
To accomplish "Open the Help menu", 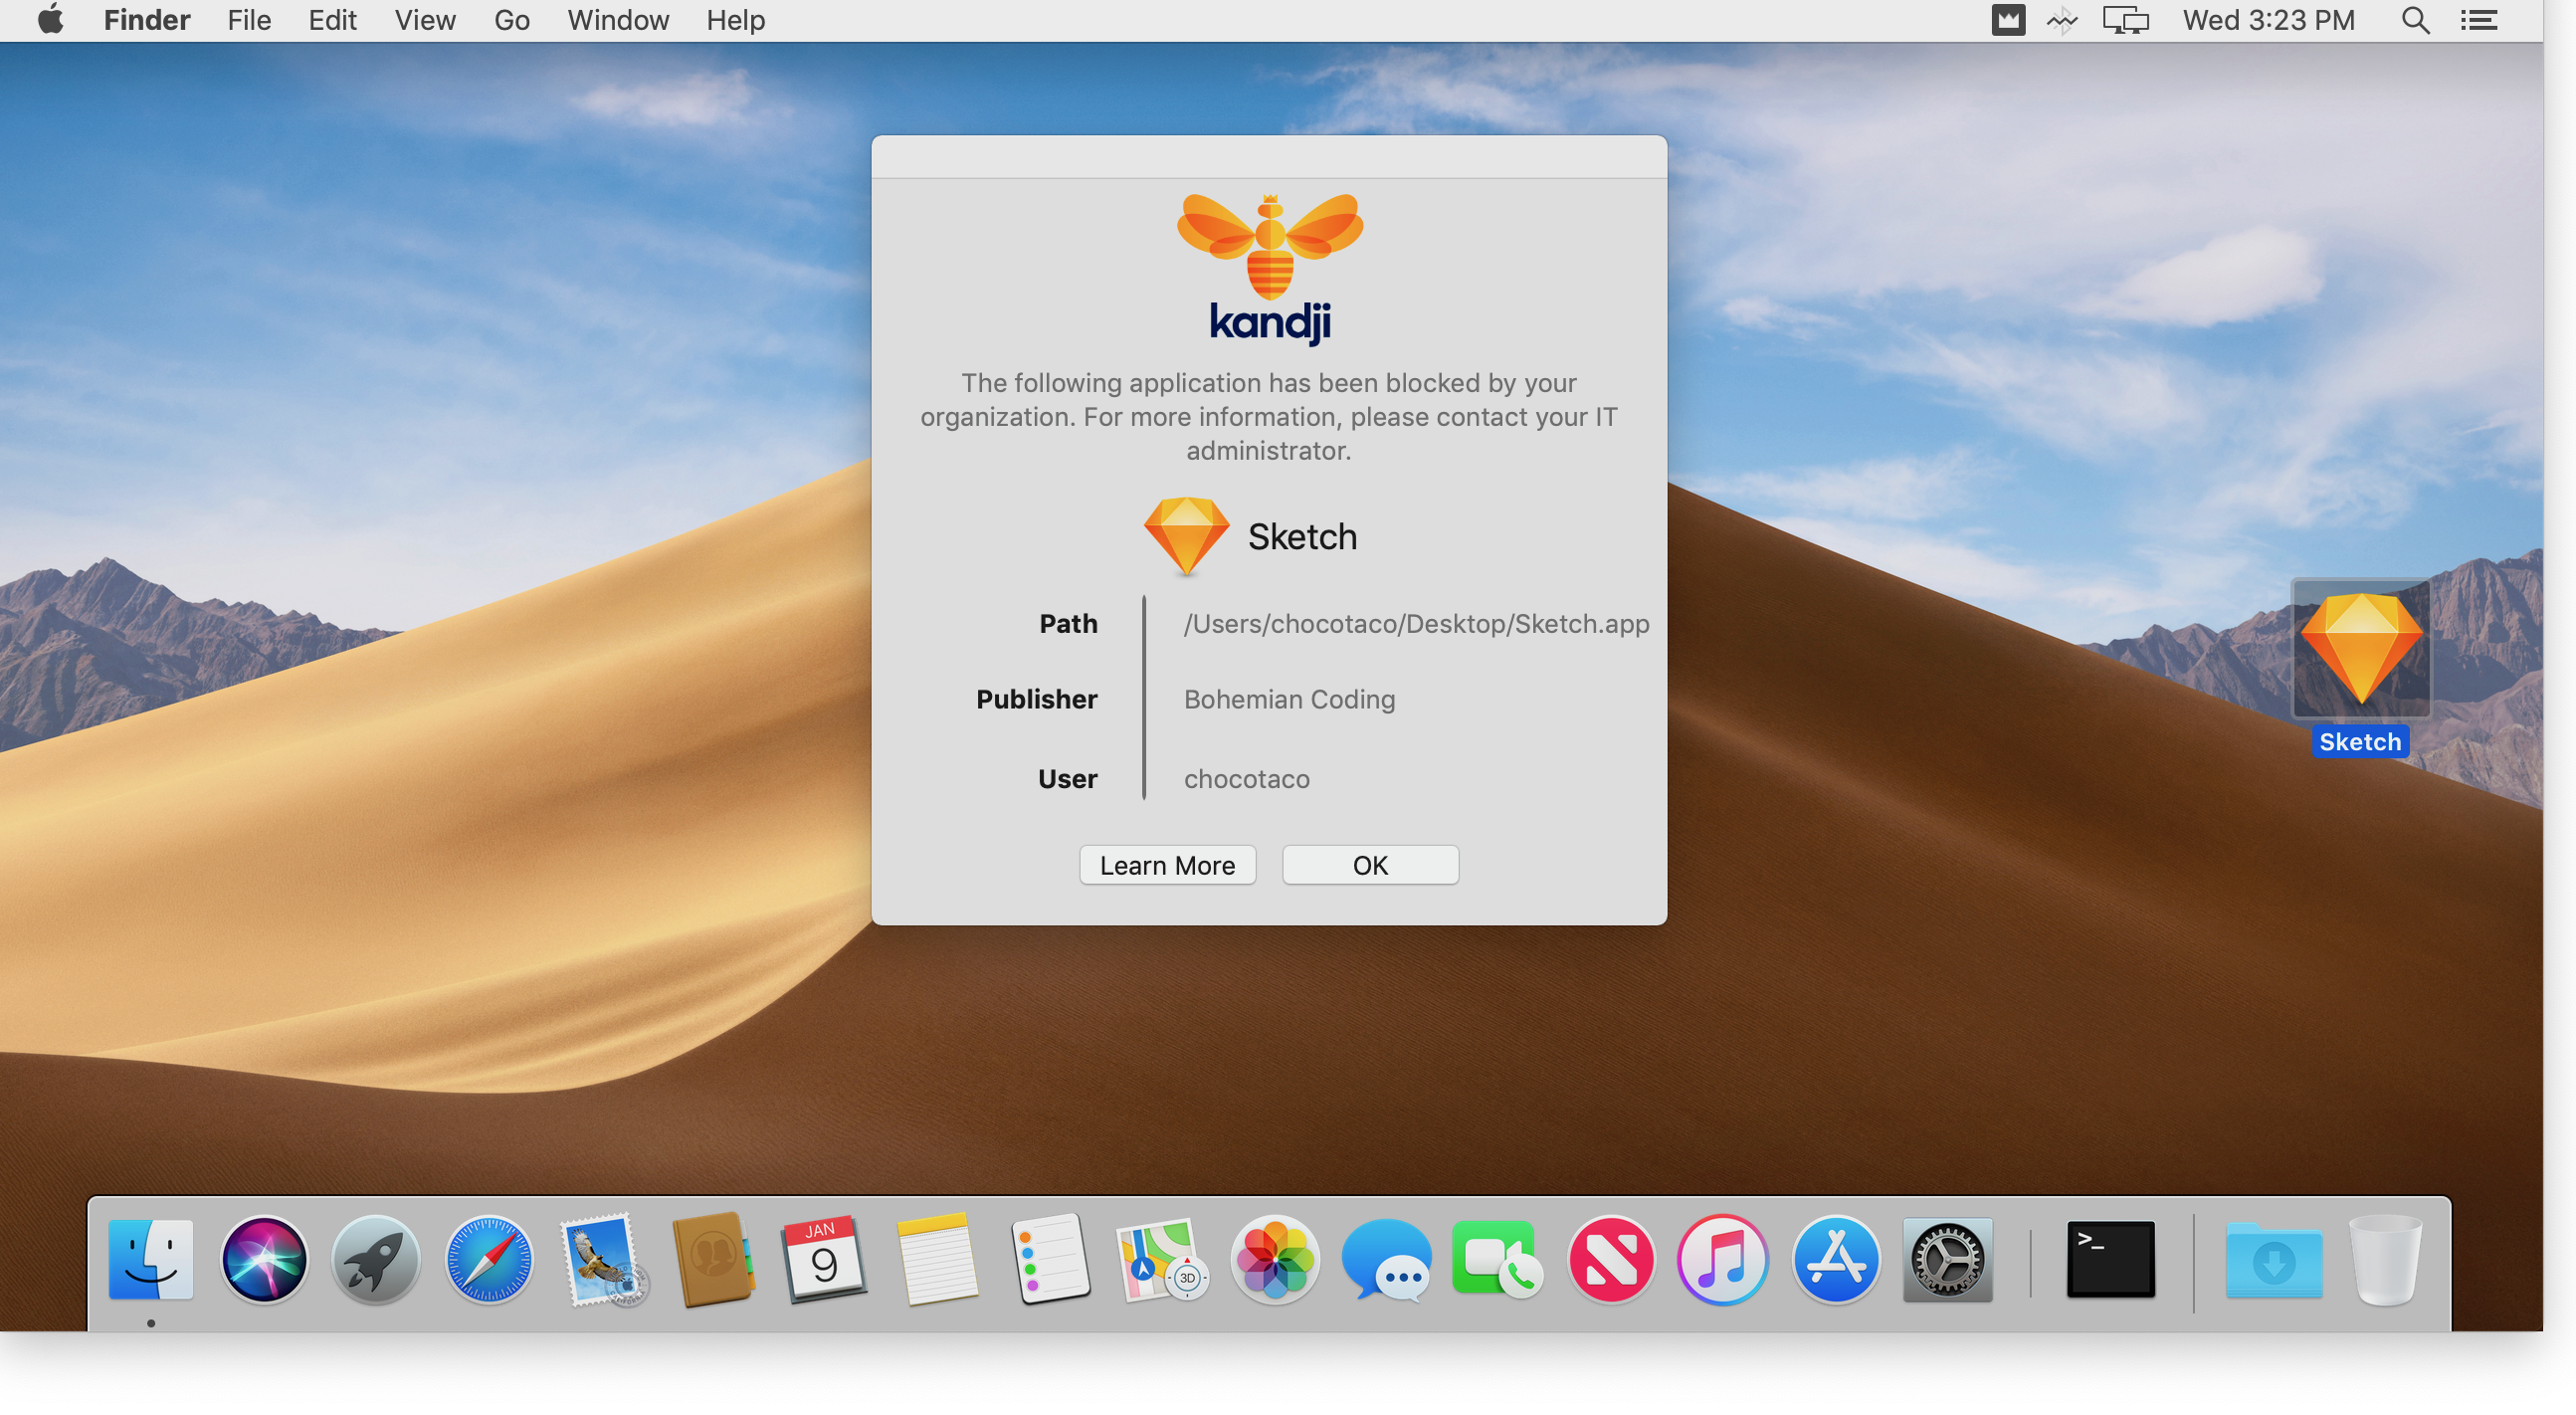I will pos(736,20).
